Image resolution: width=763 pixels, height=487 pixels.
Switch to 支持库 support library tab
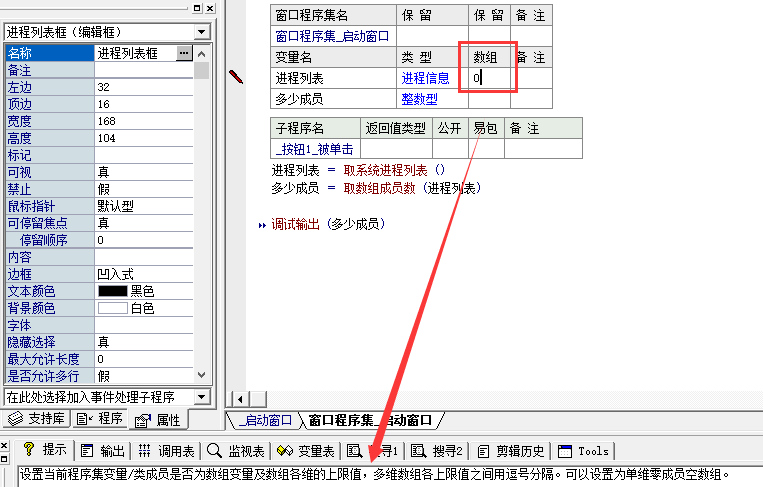(x=36, y=419)
